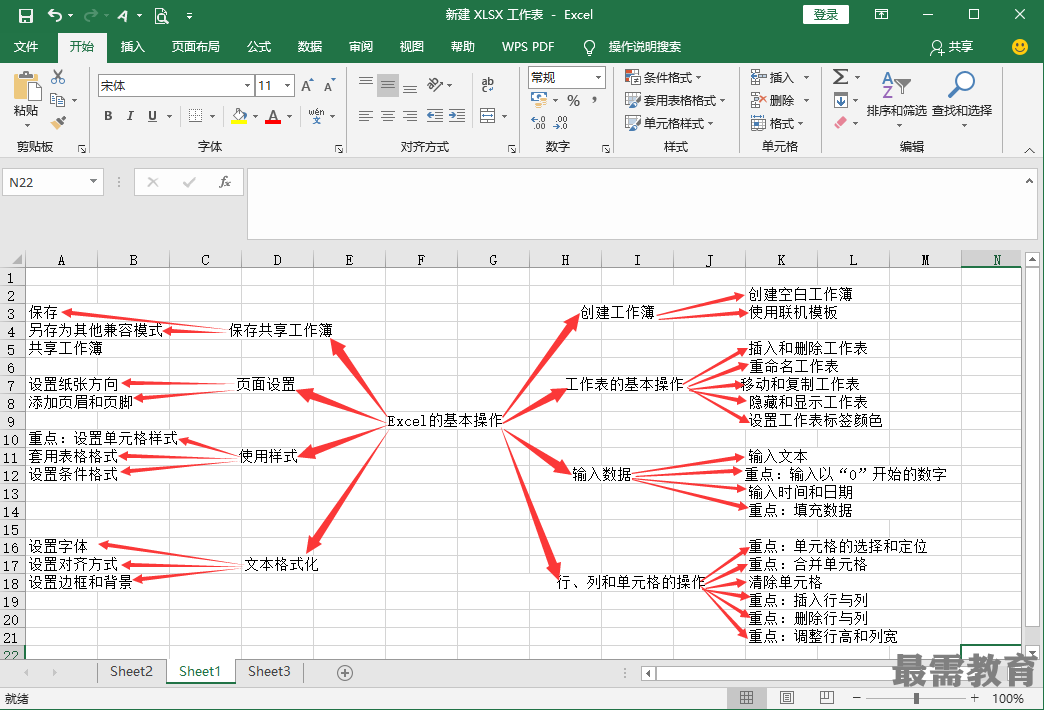This screenshot has width=1044, height=710.
Task: Open the 单元格样式 dropdown
Action: 669,123
